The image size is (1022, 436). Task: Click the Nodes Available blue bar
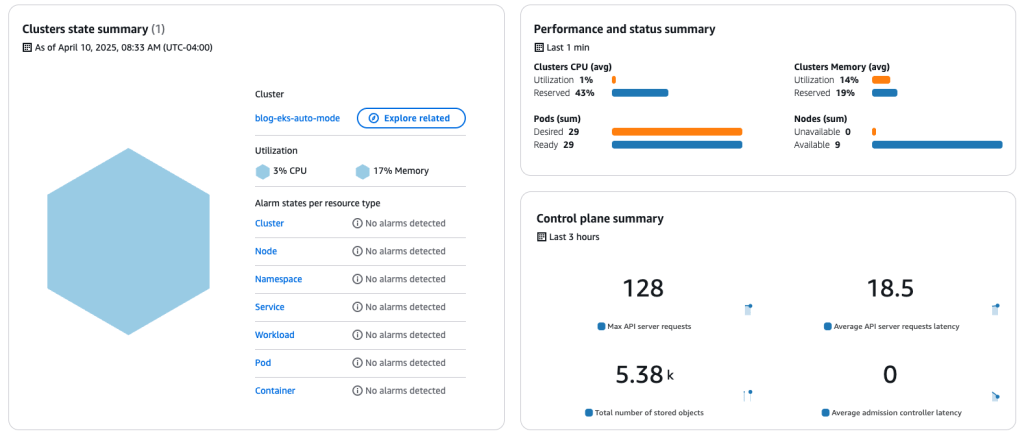936,145
